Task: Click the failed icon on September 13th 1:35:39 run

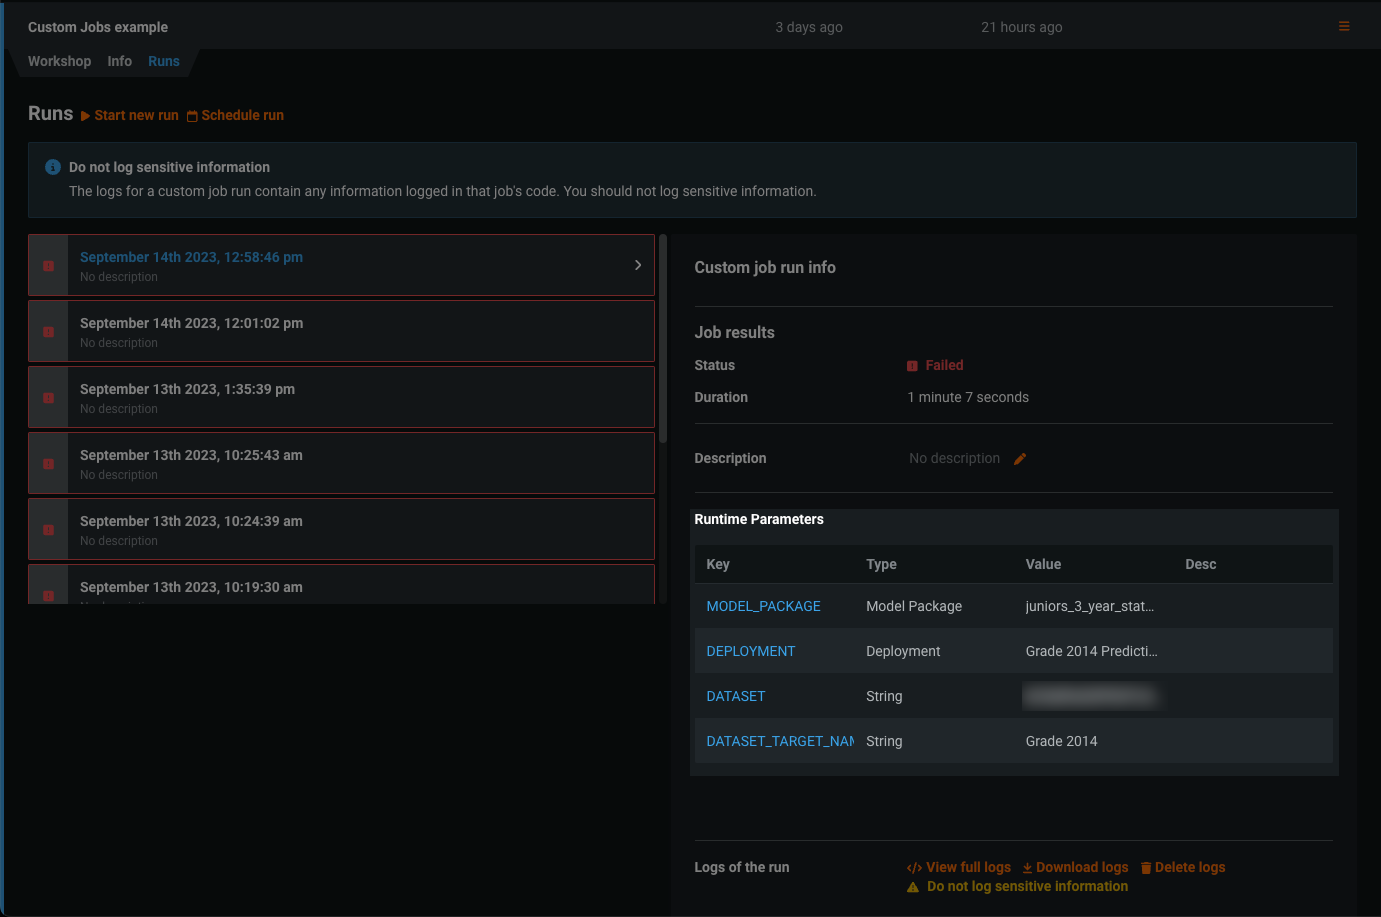Action: point(48,398)
